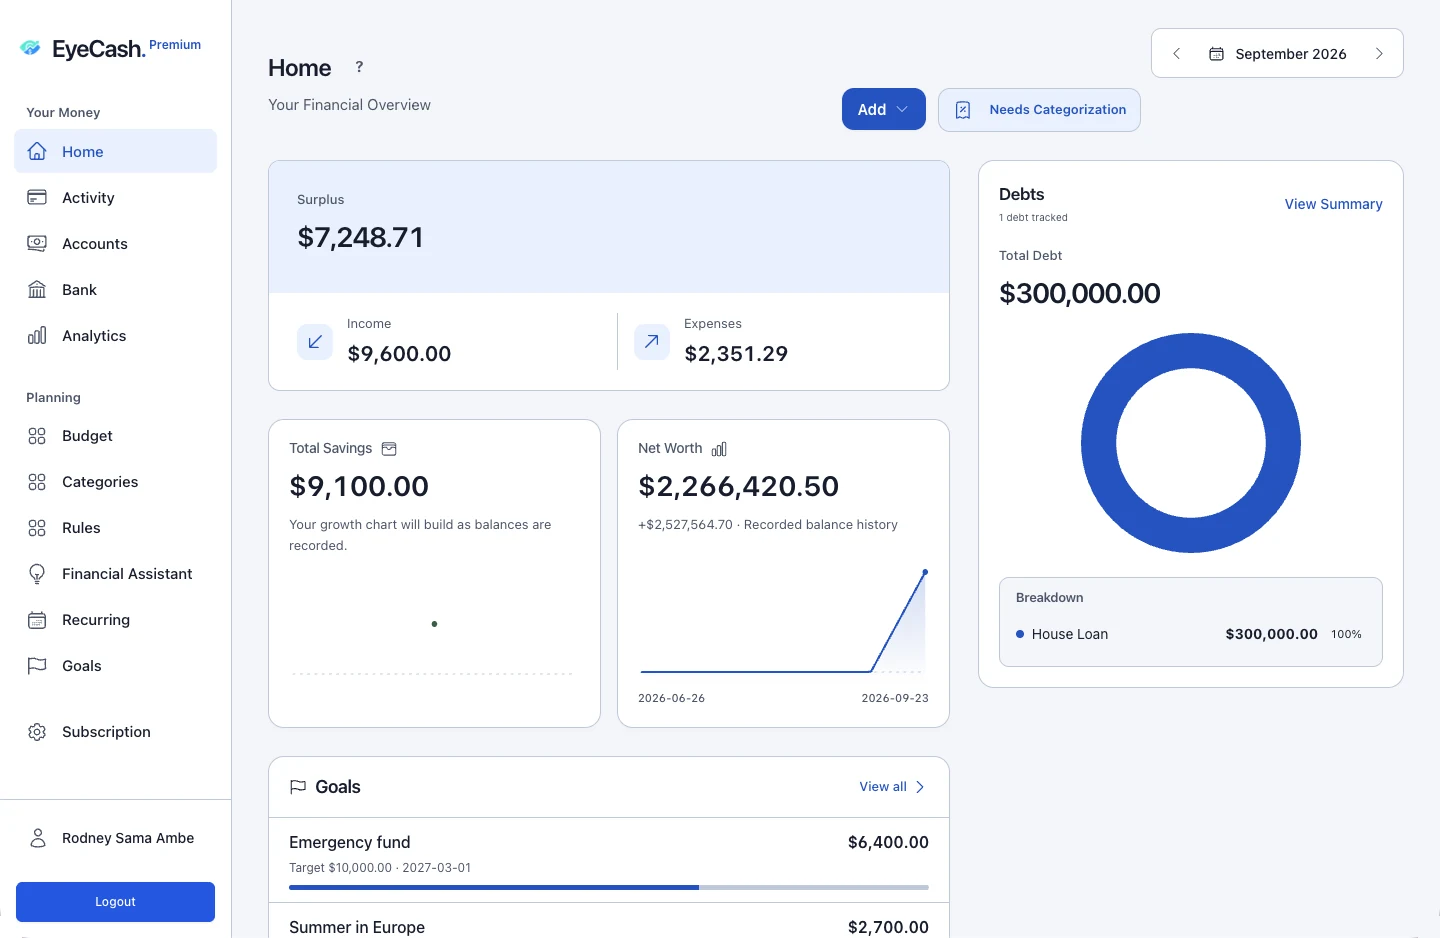1440x938 pixels.
Task: Click the Logout button
Action: 115,902
